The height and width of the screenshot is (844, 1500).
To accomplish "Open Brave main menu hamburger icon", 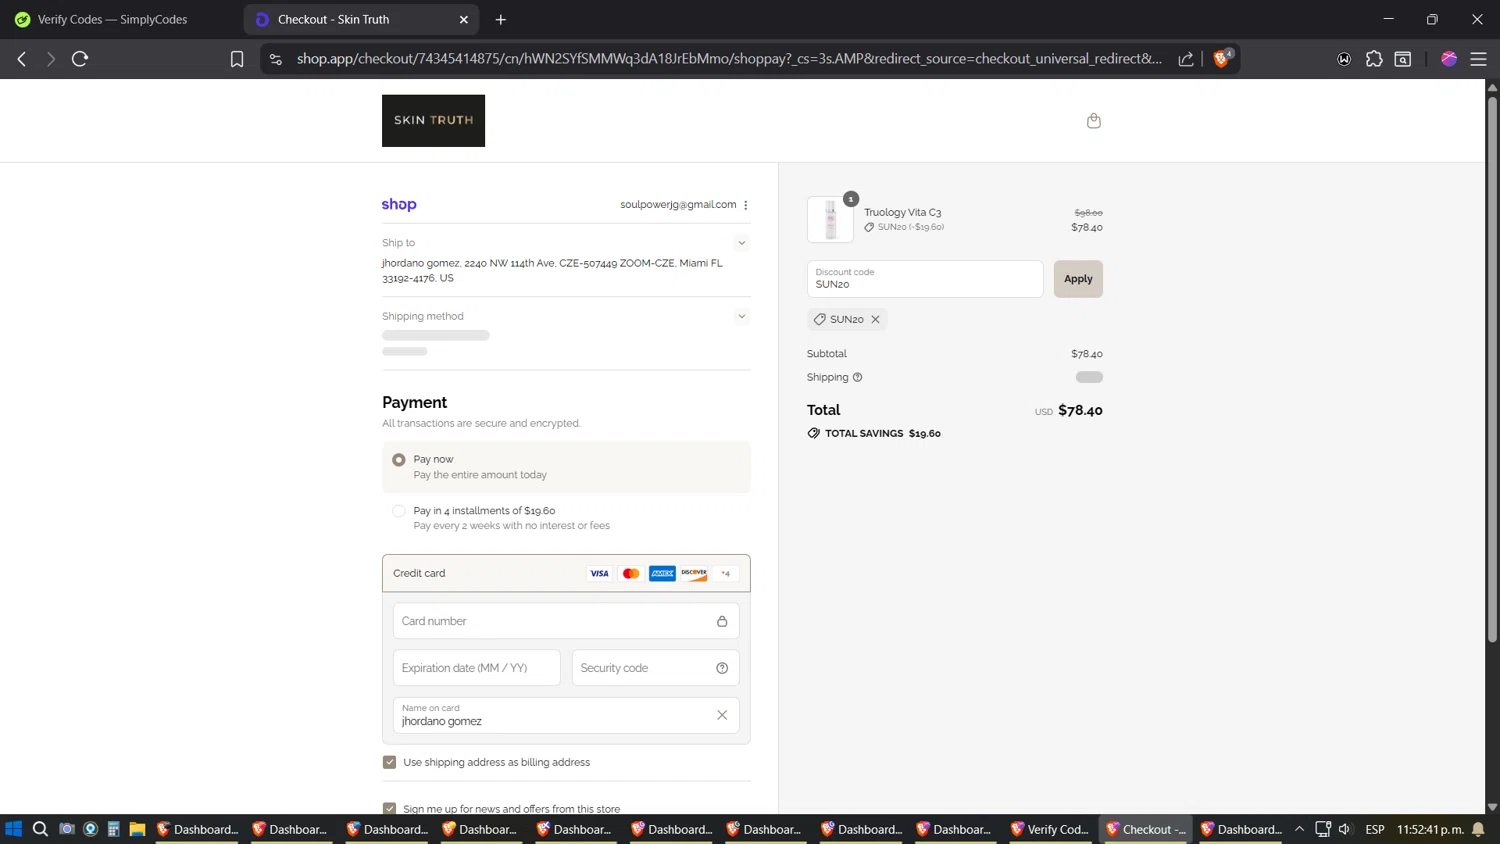I will click(1478, 59).
